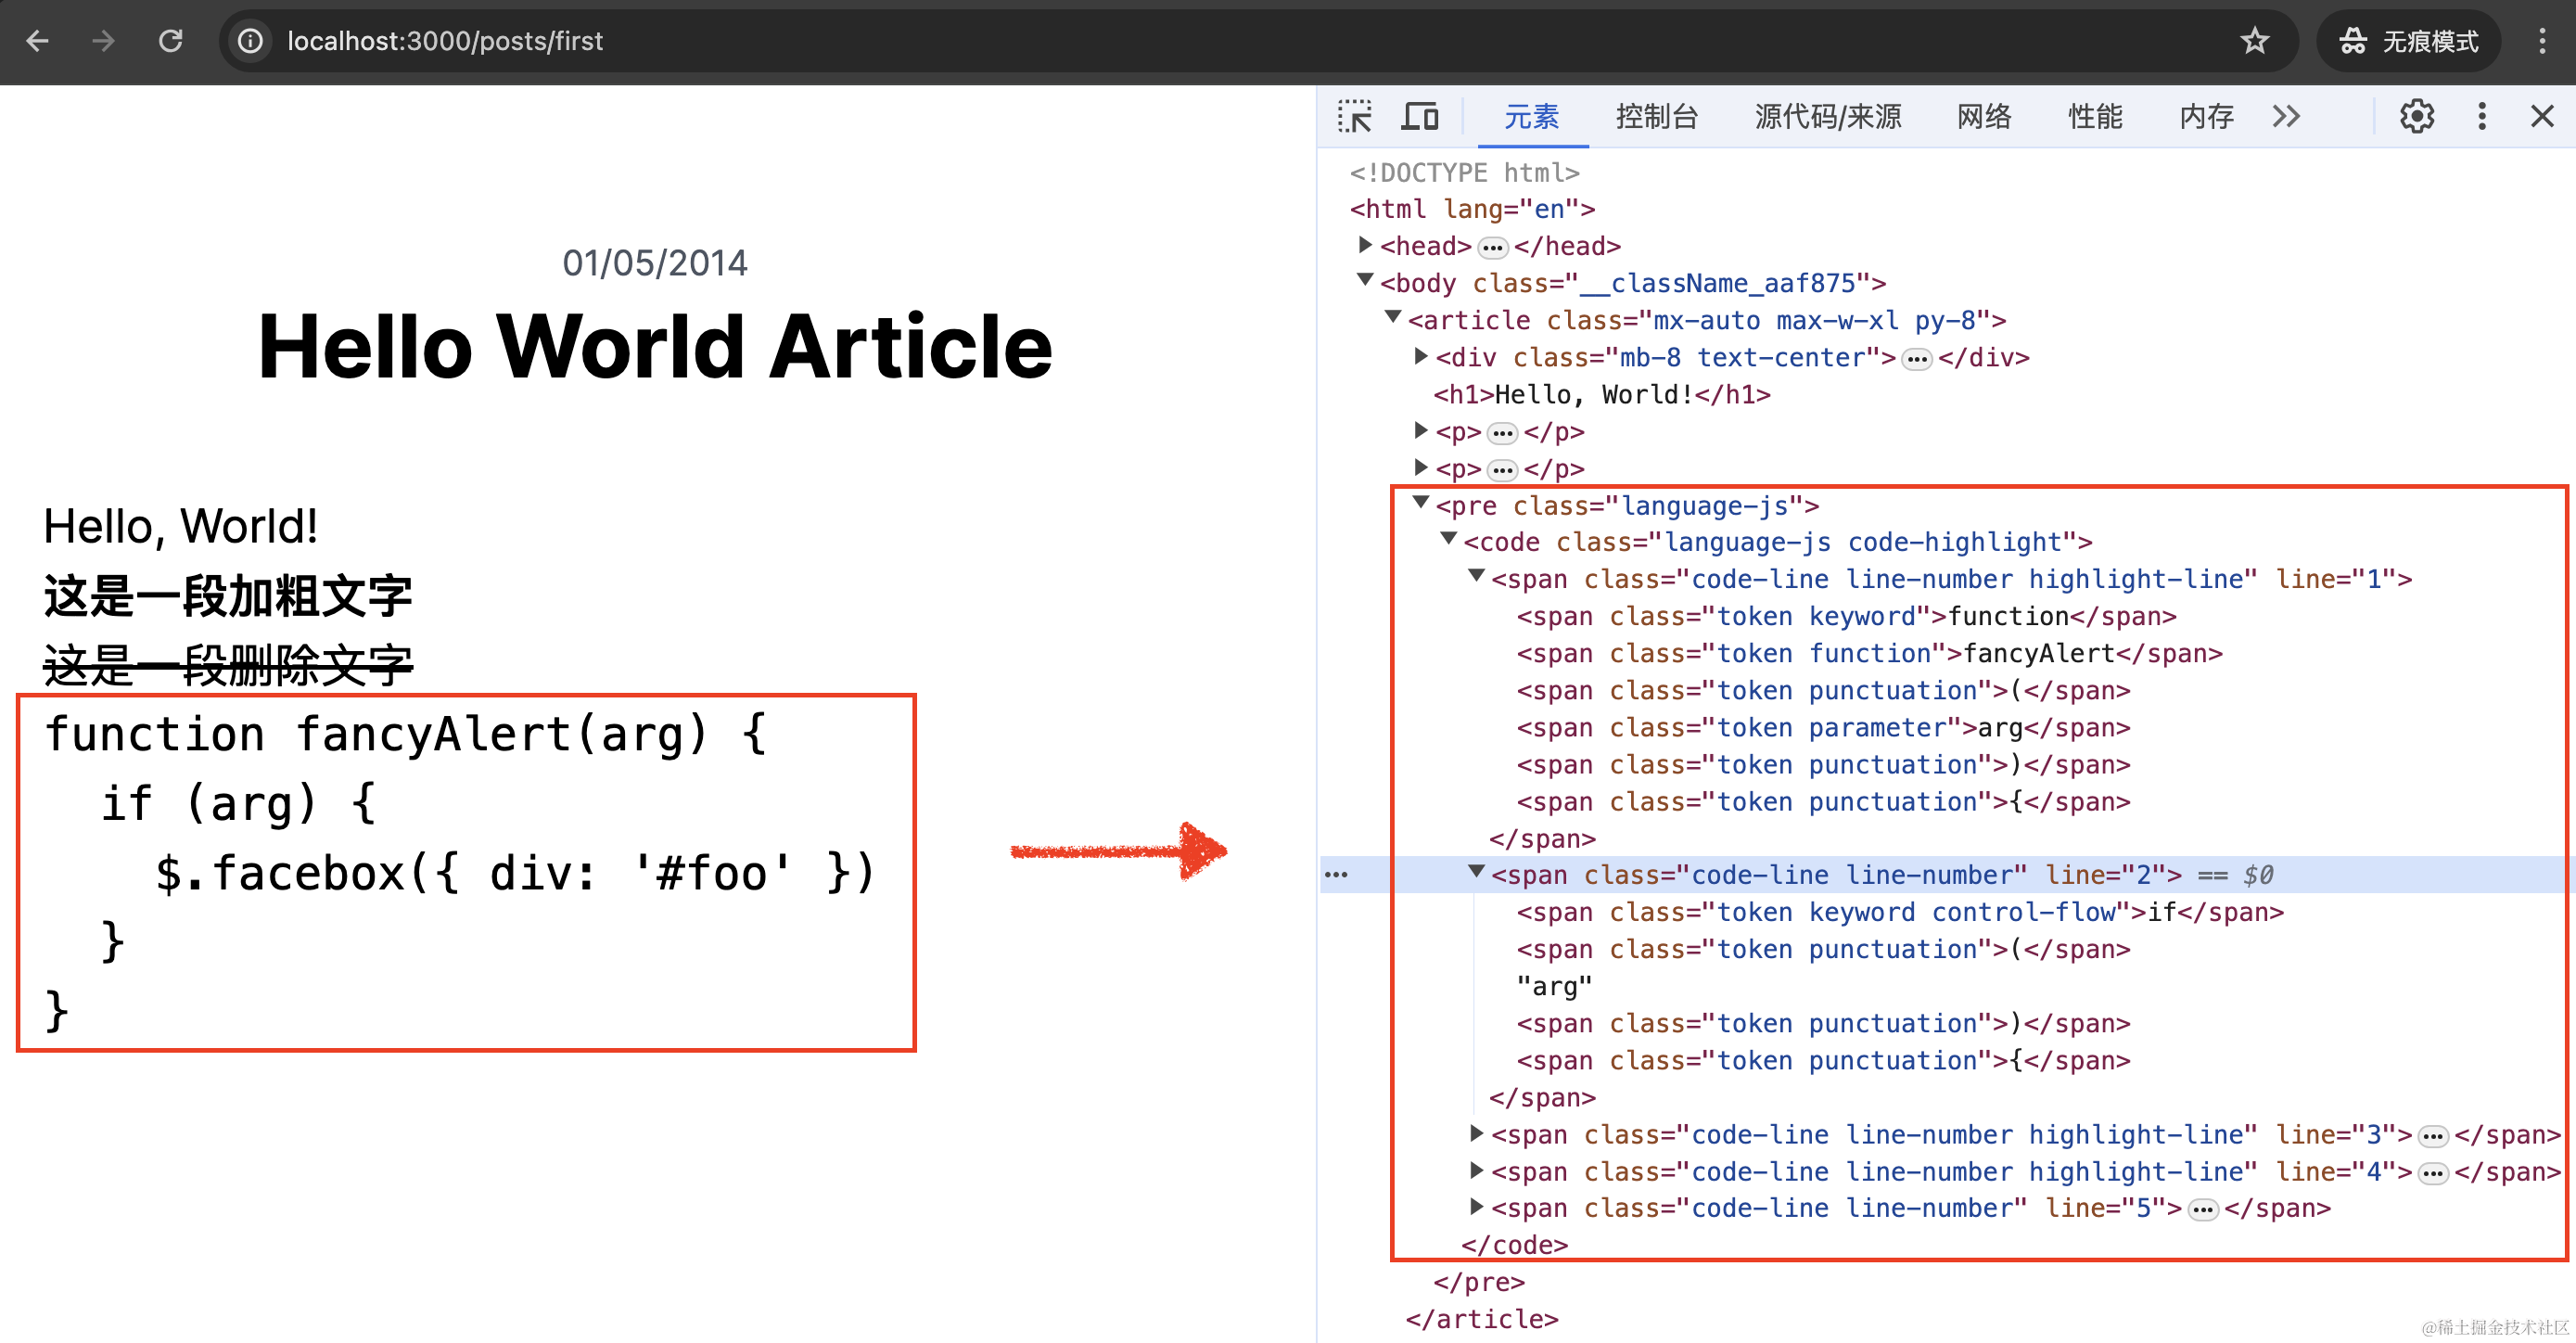Open the Chrome three-dot menu
Screen dimensions: 2576x1343
(2541, 41)
